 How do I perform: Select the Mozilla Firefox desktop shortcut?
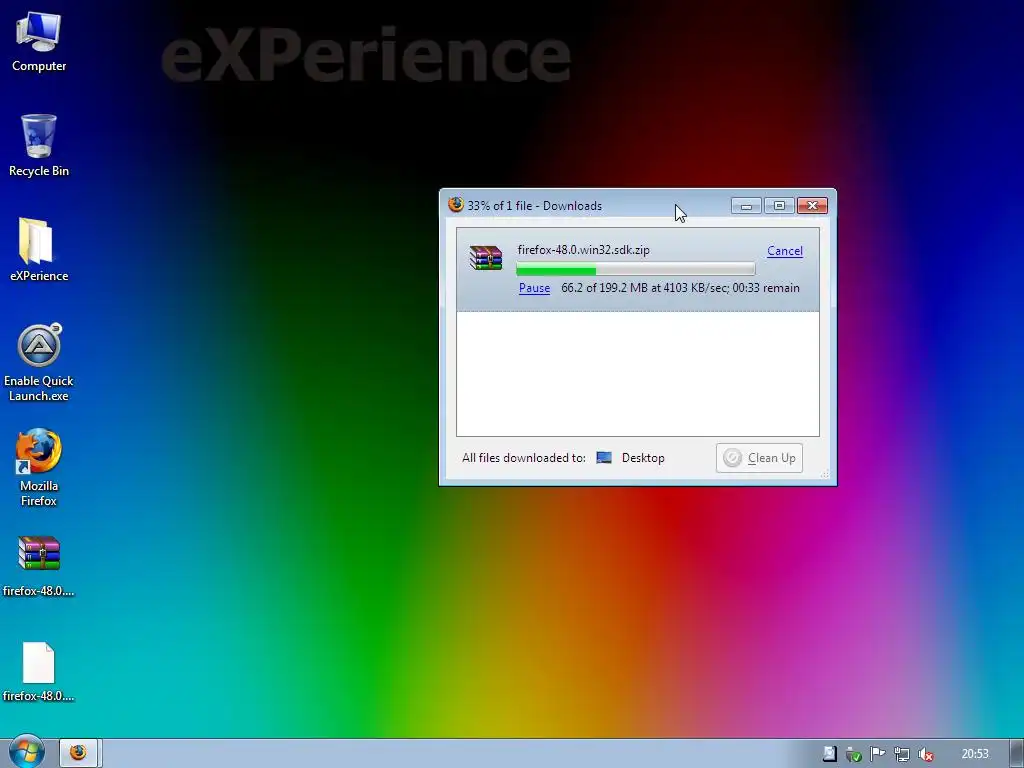[x=39, y=468]
